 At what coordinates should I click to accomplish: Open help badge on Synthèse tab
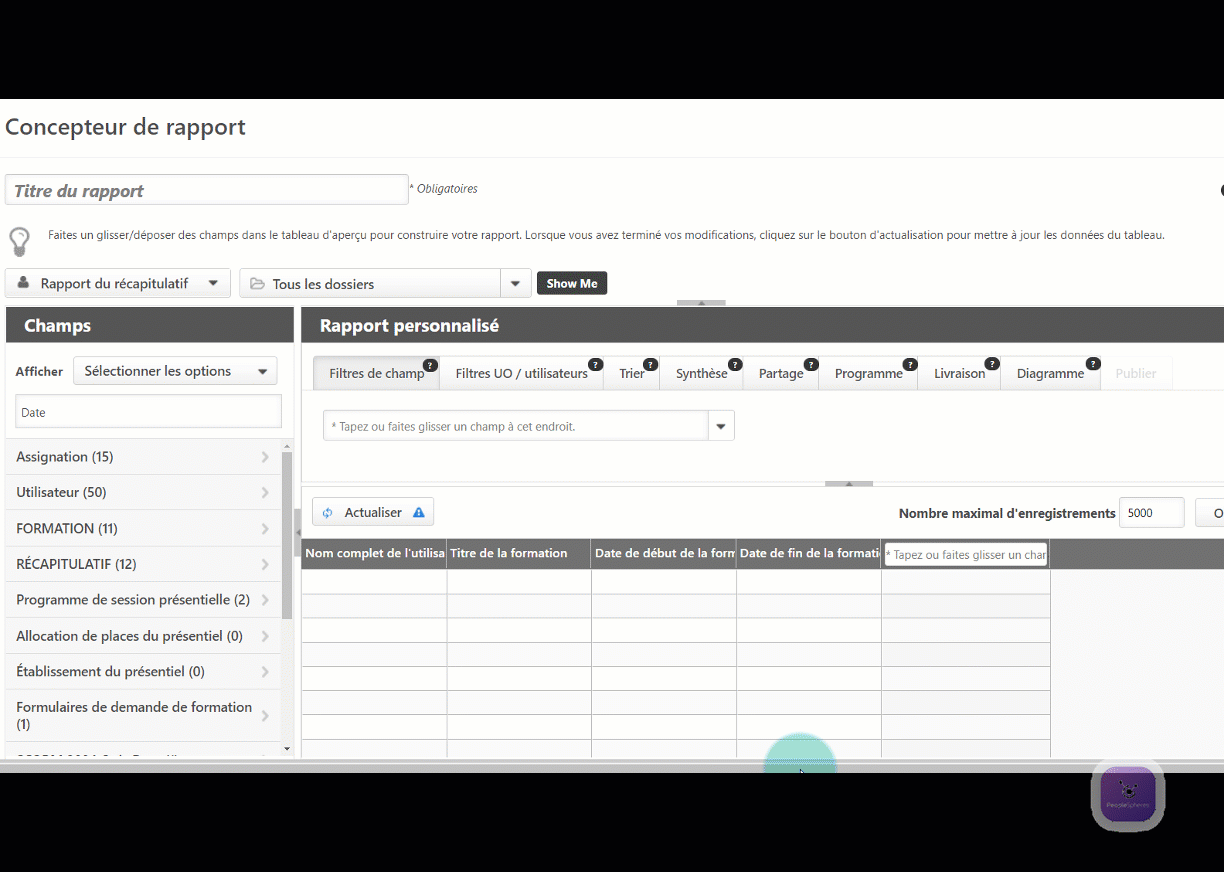tap(735, 365)
